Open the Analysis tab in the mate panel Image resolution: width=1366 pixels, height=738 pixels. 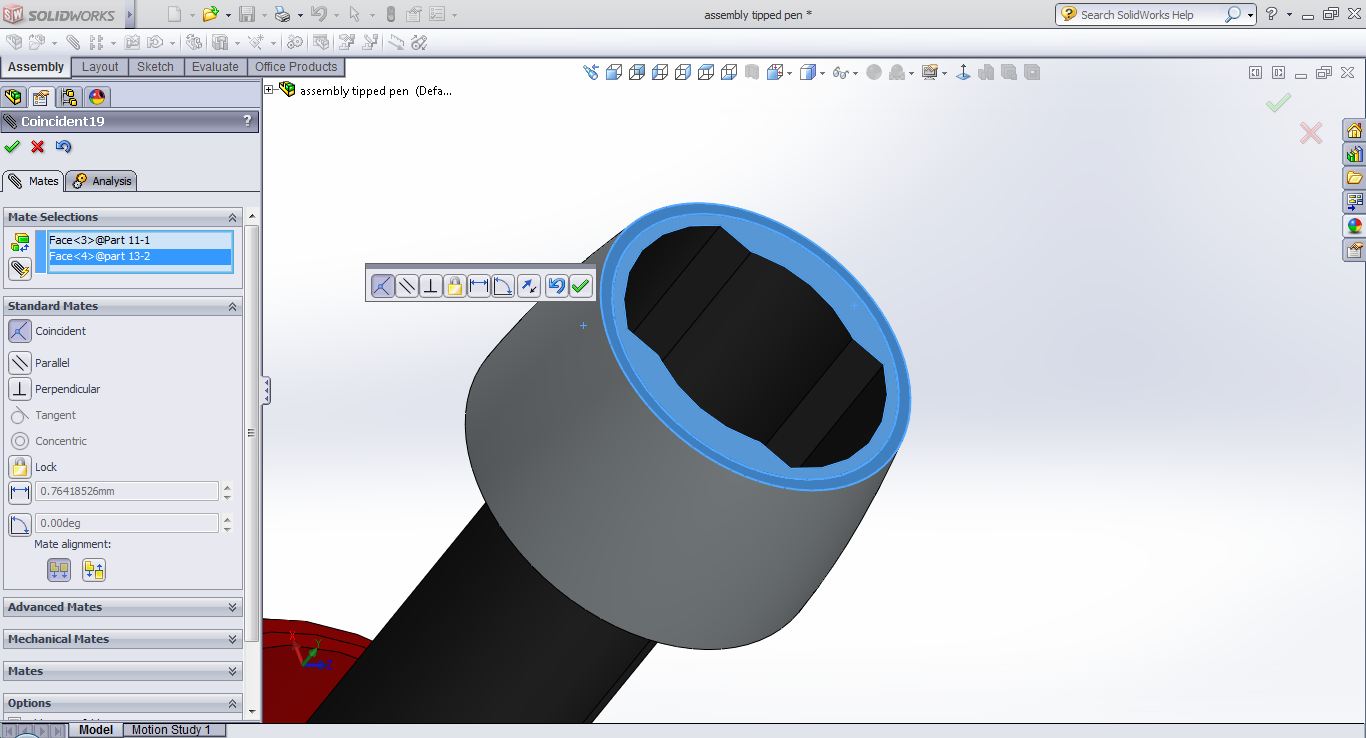click(x=102, y=181)
